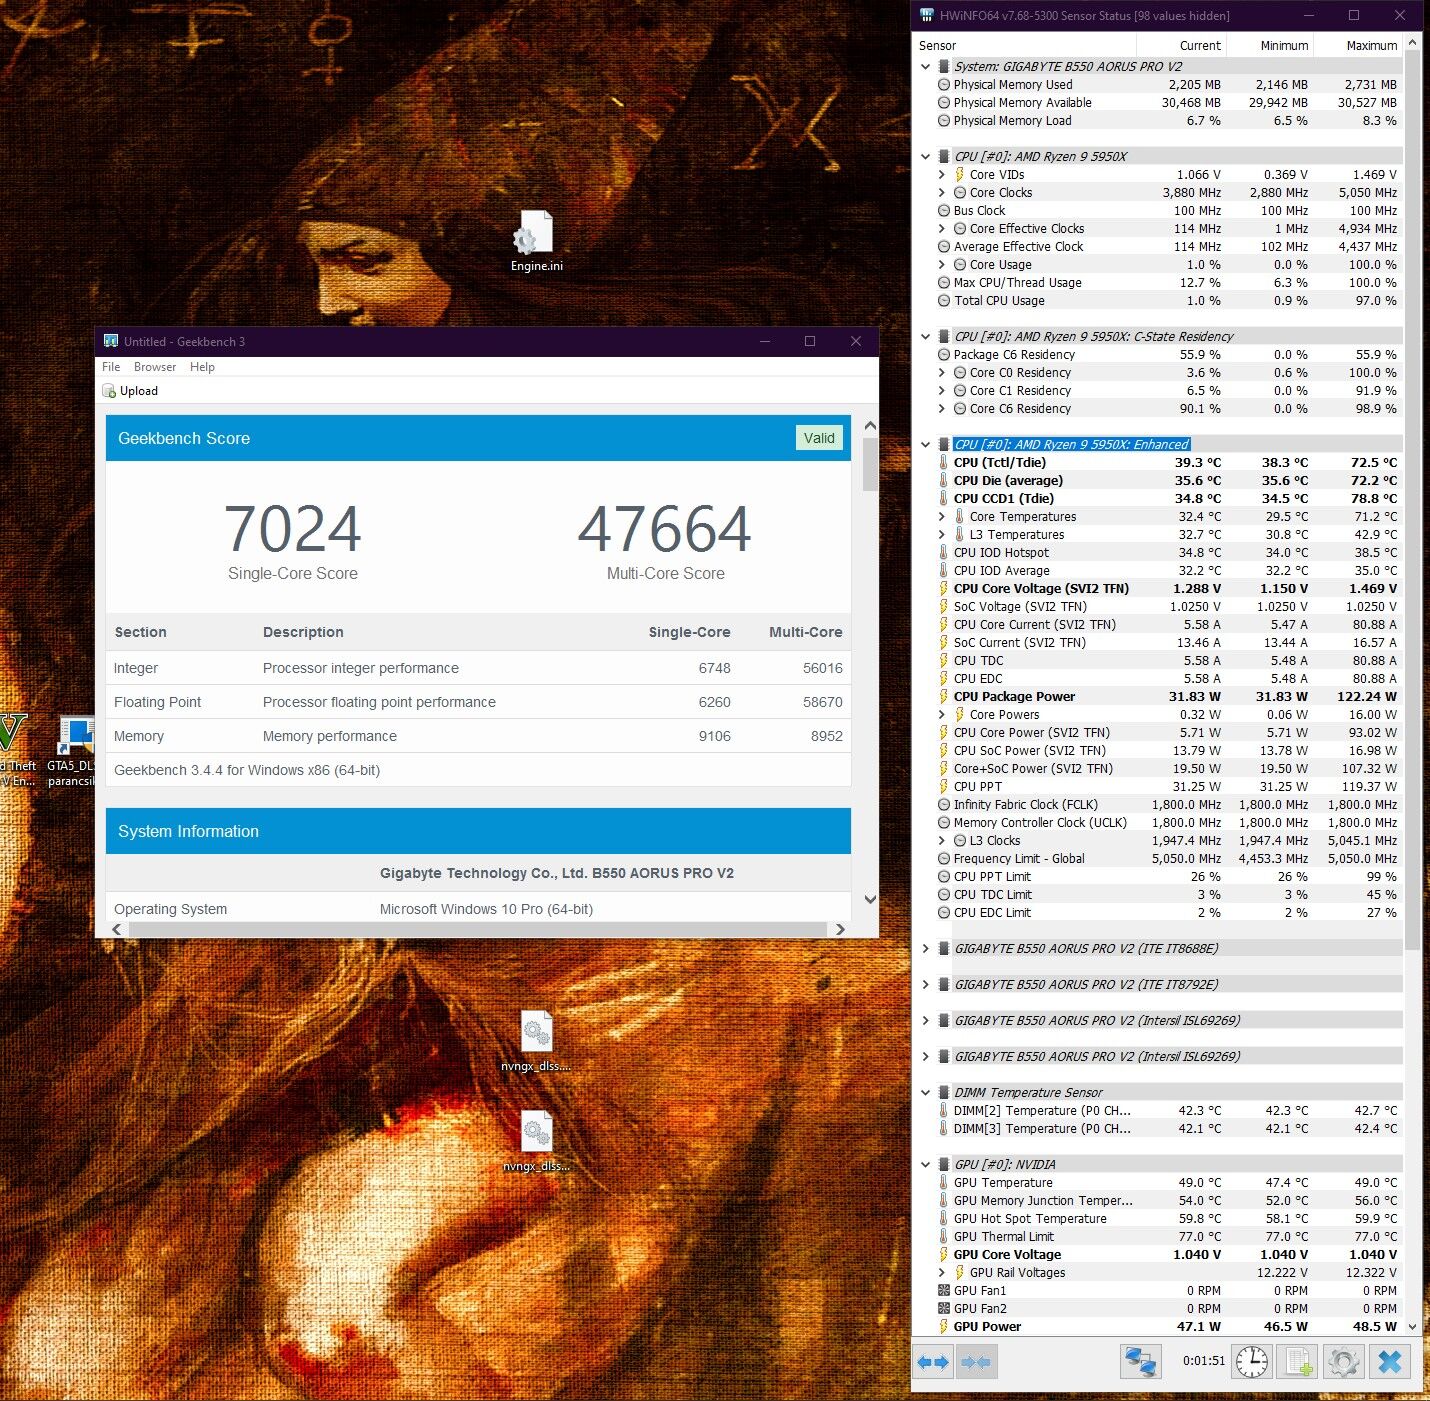Click the Minimum column header in HWiNFO

click(x=1270, y=46)
